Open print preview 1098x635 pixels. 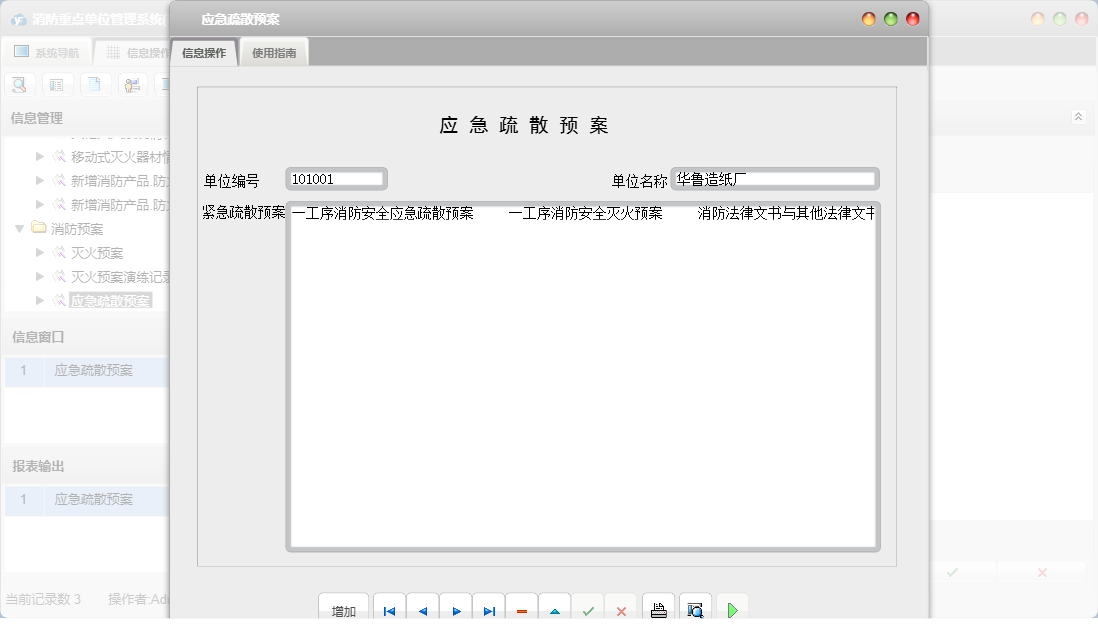point(695,607)
